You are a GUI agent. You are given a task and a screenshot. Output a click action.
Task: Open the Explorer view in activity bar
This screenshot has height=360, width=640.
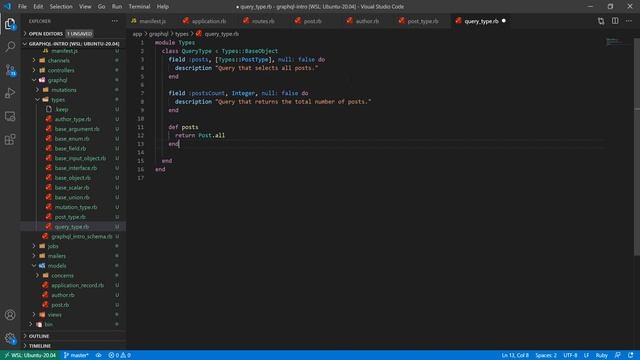pos(10,24)
